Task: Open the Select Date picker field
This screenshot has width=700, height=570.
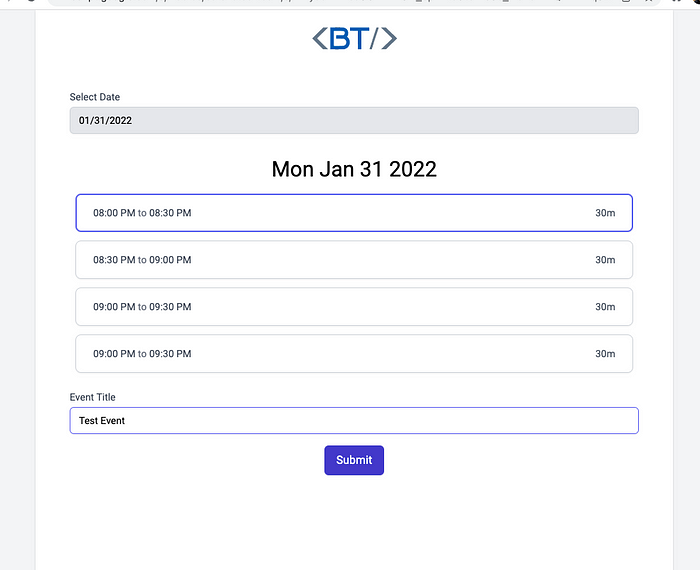Action: (x=354, y=121)
